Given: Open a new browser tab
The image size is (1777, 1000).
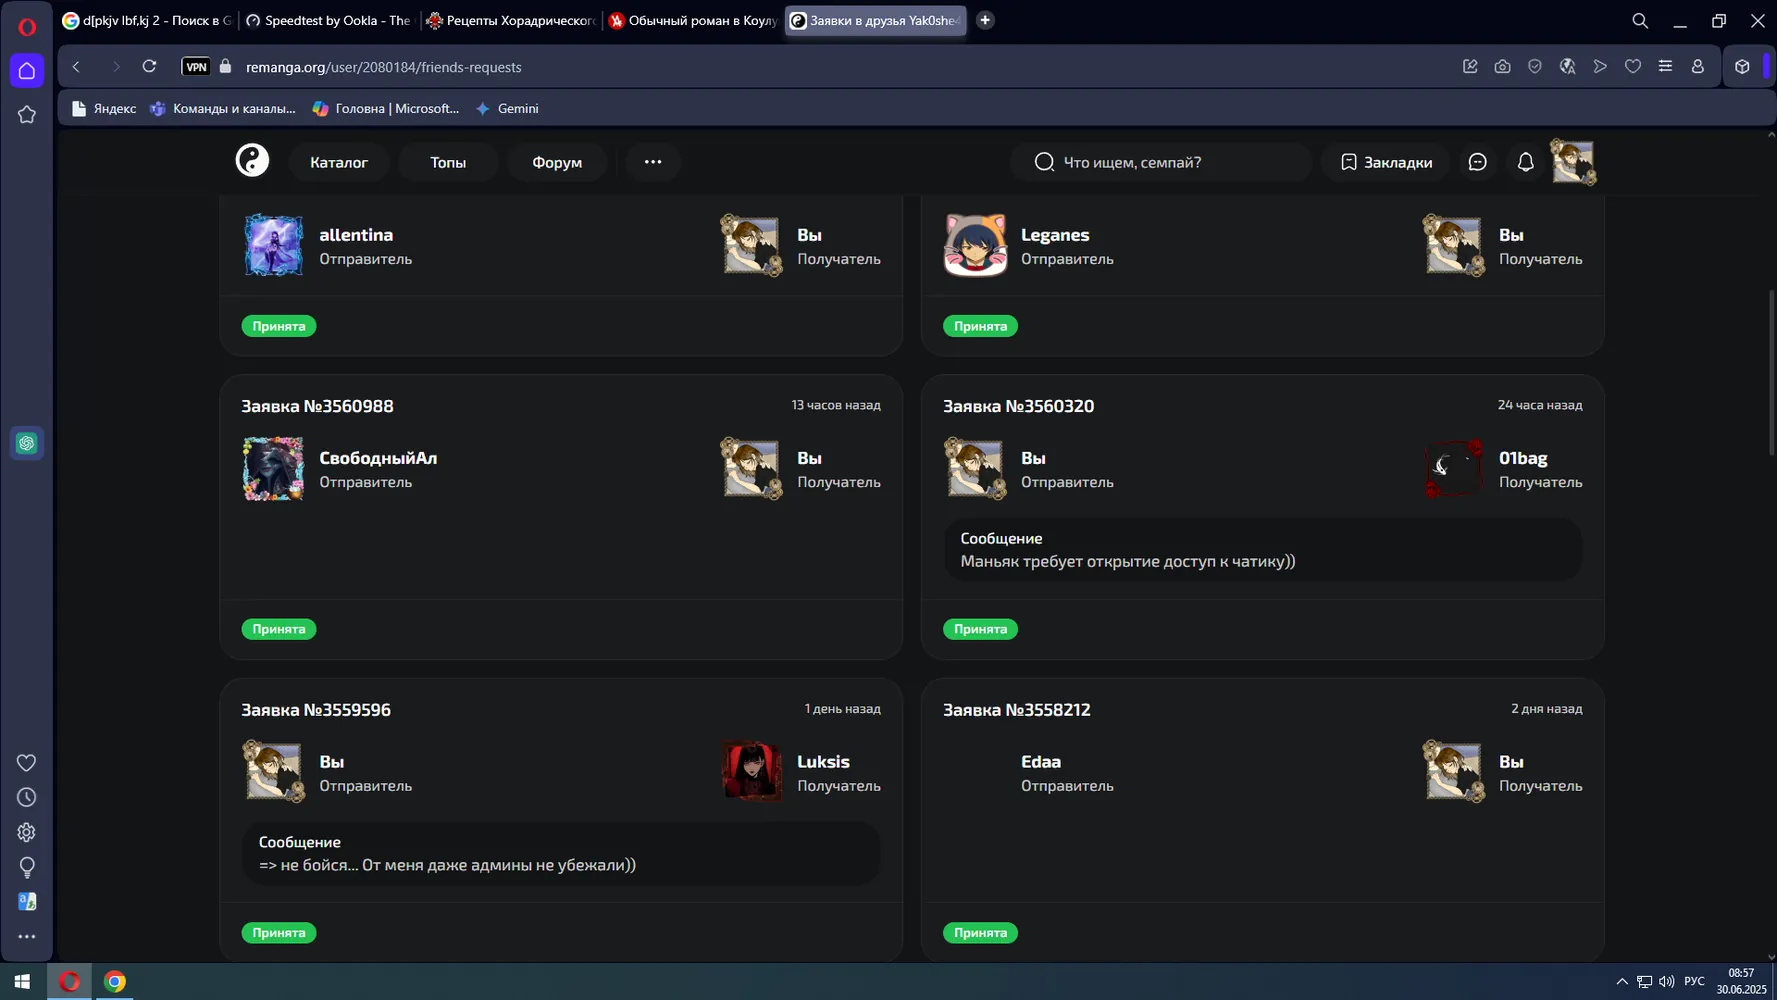Looking at the screenshot, I should [x=985, y=20].
